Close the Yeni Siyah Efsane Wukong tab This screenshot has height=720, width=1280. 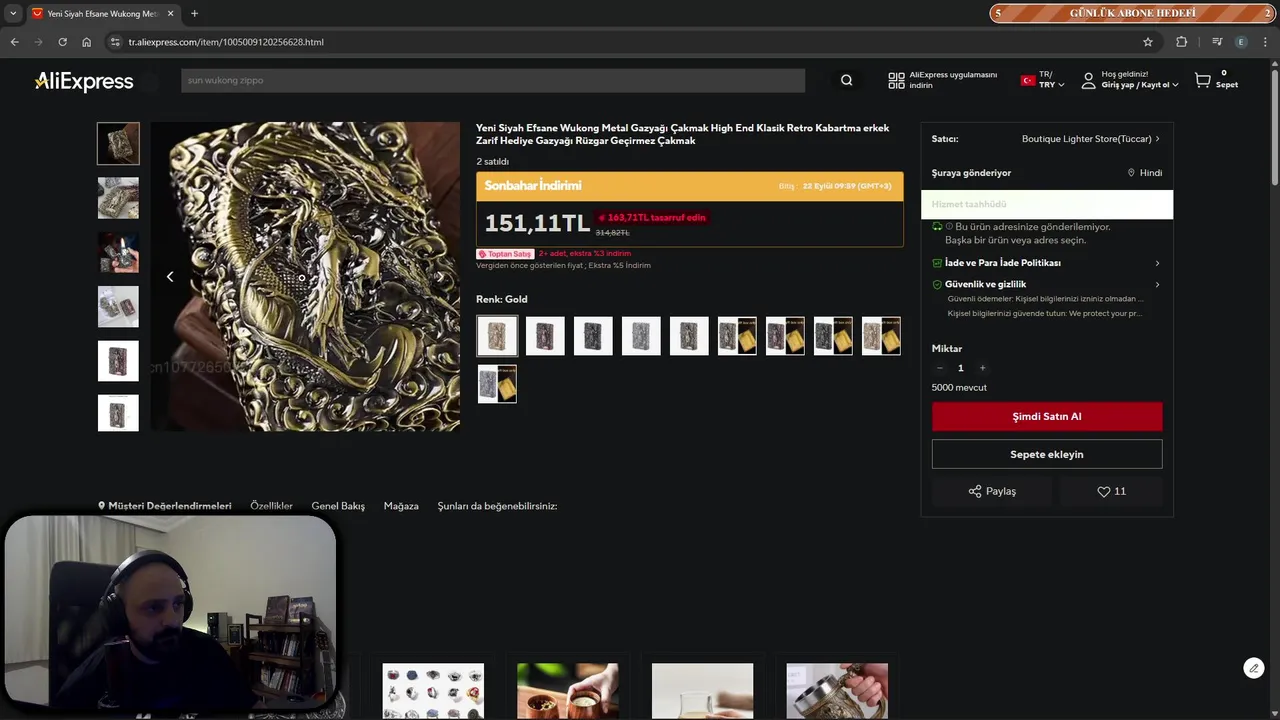tap(171, 13)
